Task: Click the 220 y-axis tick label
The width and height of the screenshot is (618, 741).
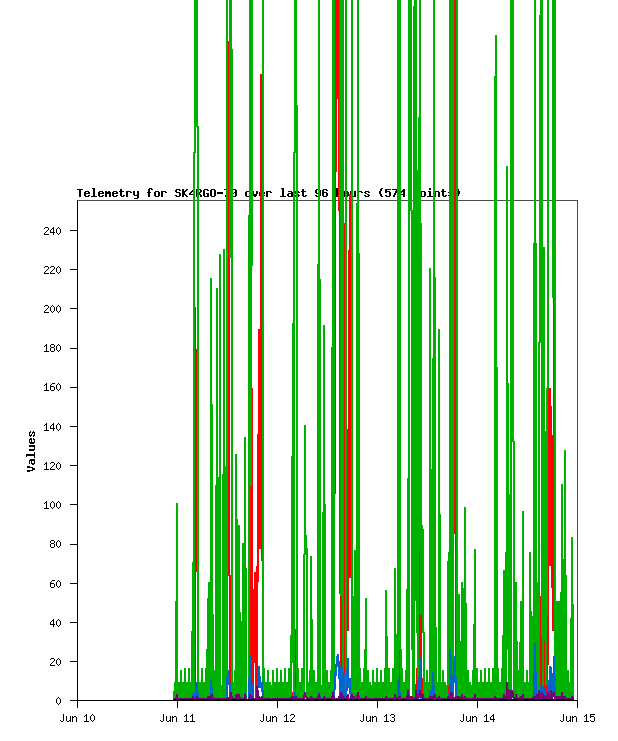Action: [53, 270]
